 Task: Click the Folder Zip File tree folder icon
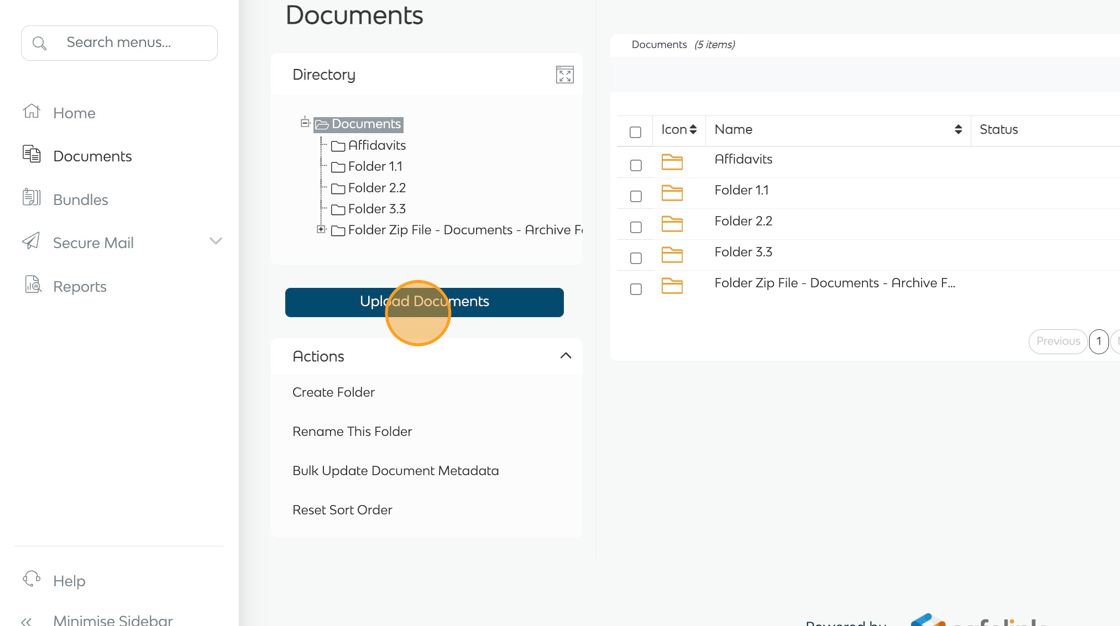coord(338,231)
